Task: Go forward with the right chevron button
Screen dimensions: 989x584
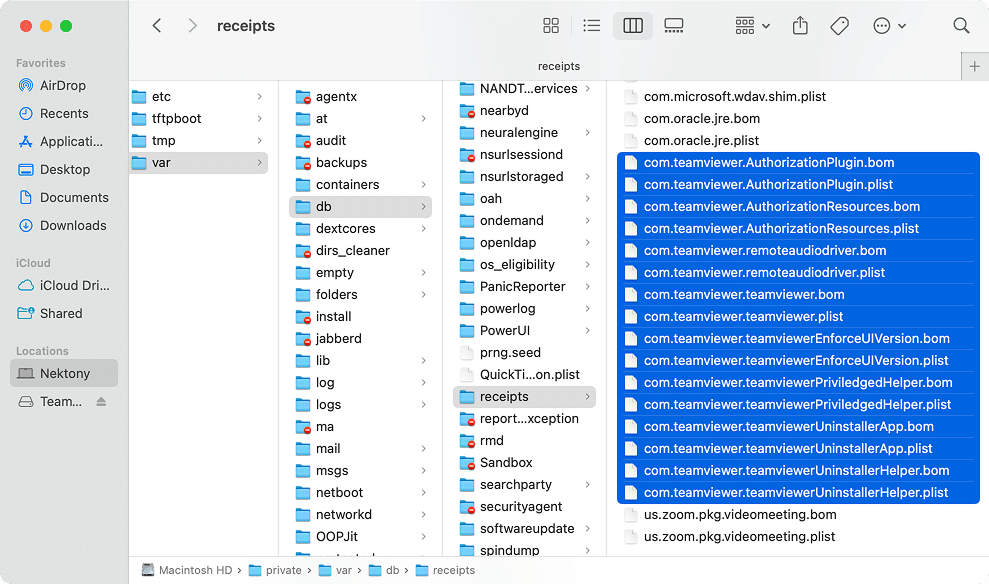Action: point(192,26)
